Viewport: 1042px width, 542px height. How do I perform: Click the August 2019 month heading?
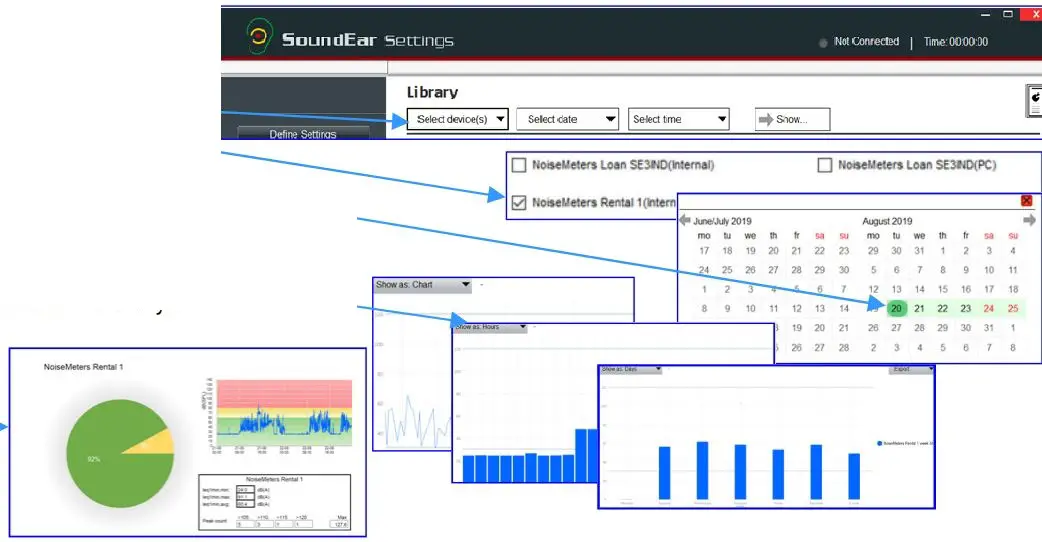coord(887,221)
